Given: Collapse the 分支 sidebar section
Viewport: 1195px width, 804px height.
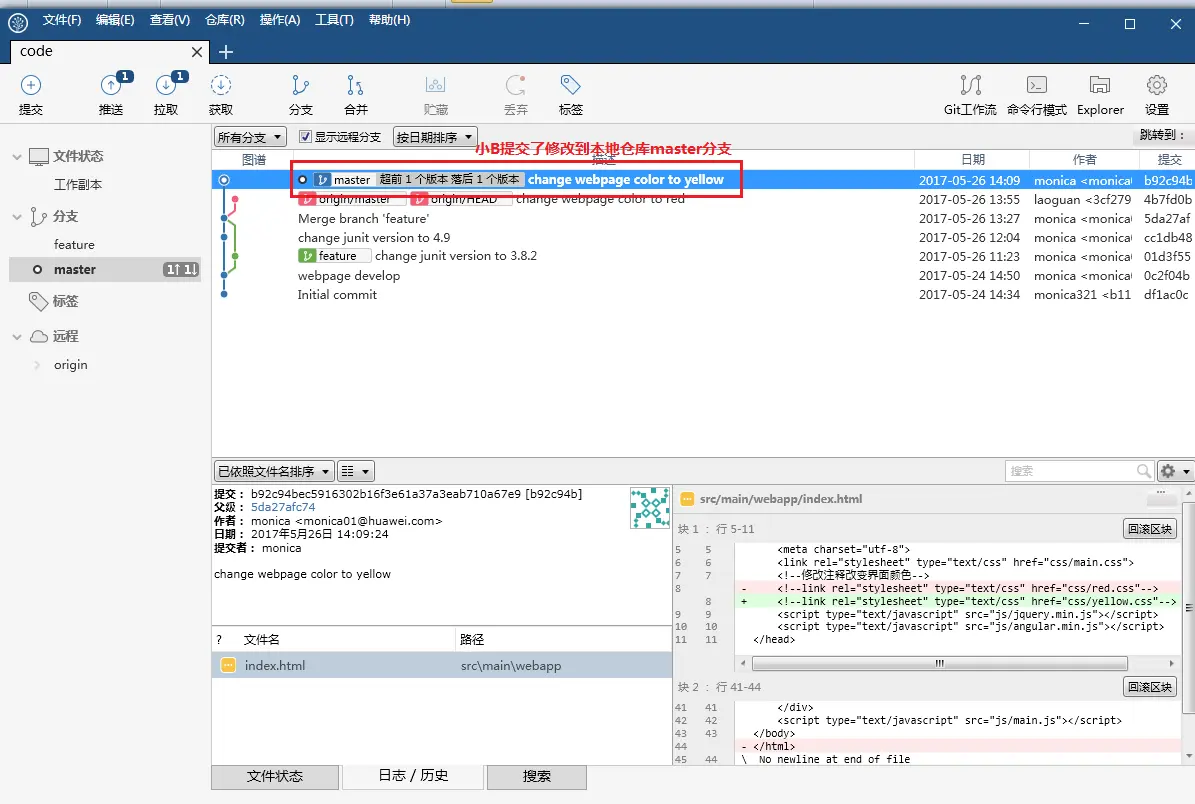Looking at the screenshot, I should tap(17, 216).
